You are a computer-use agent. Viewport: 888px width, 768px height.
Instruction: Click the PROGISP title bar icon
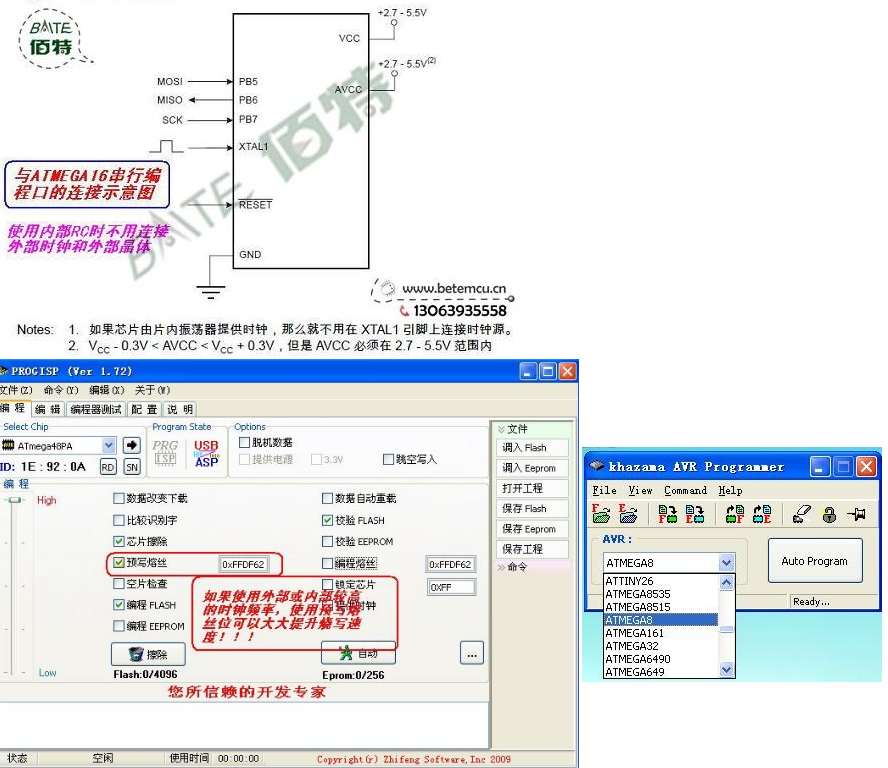pyautogui.click(x=3, y=371)
